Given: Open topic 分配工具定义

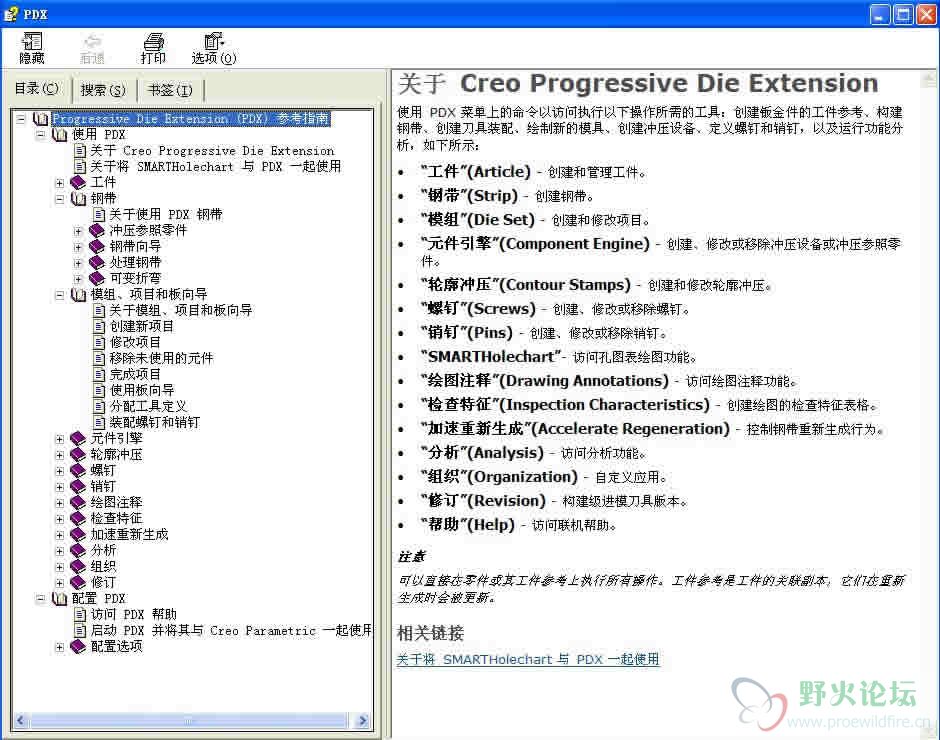Looking at the screenshot, I should point(148,407).
